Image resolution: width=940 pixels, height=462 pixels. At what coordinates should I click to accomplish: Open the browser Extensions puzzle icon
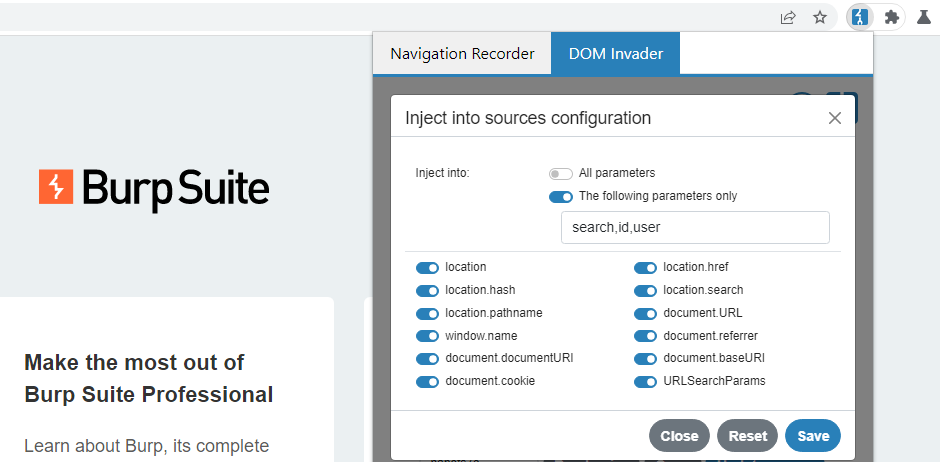(892, 17)
